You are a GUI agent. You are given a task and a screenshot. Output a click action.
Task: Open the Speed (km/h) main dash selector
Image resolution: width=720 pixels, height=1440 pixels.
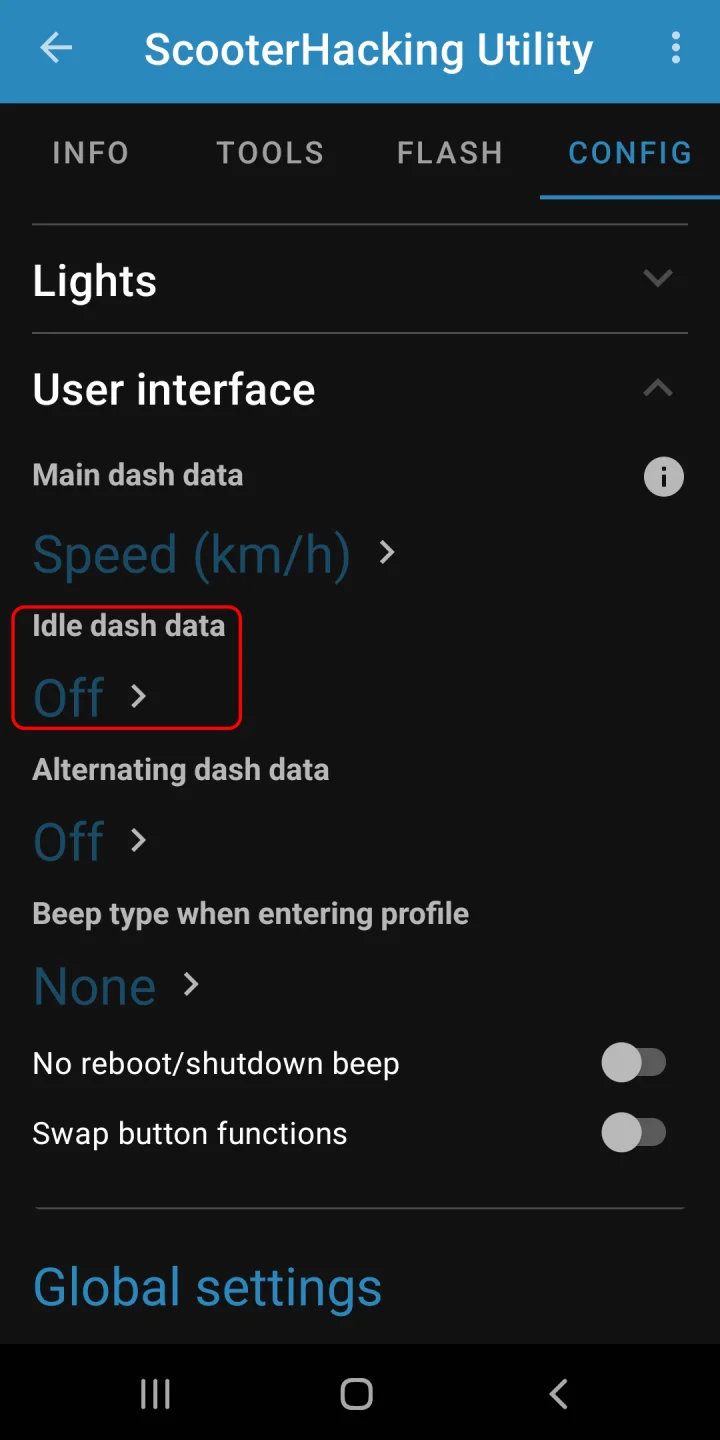[215, 553]
